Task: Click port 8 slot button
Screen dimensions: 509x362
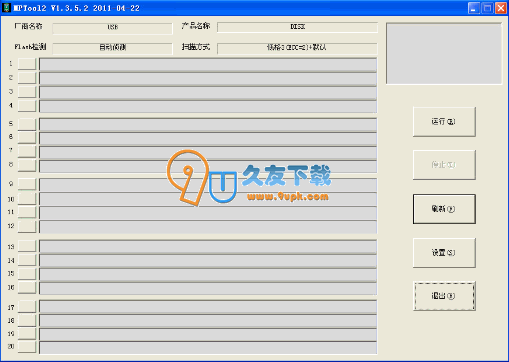Action: click(27, 165)
